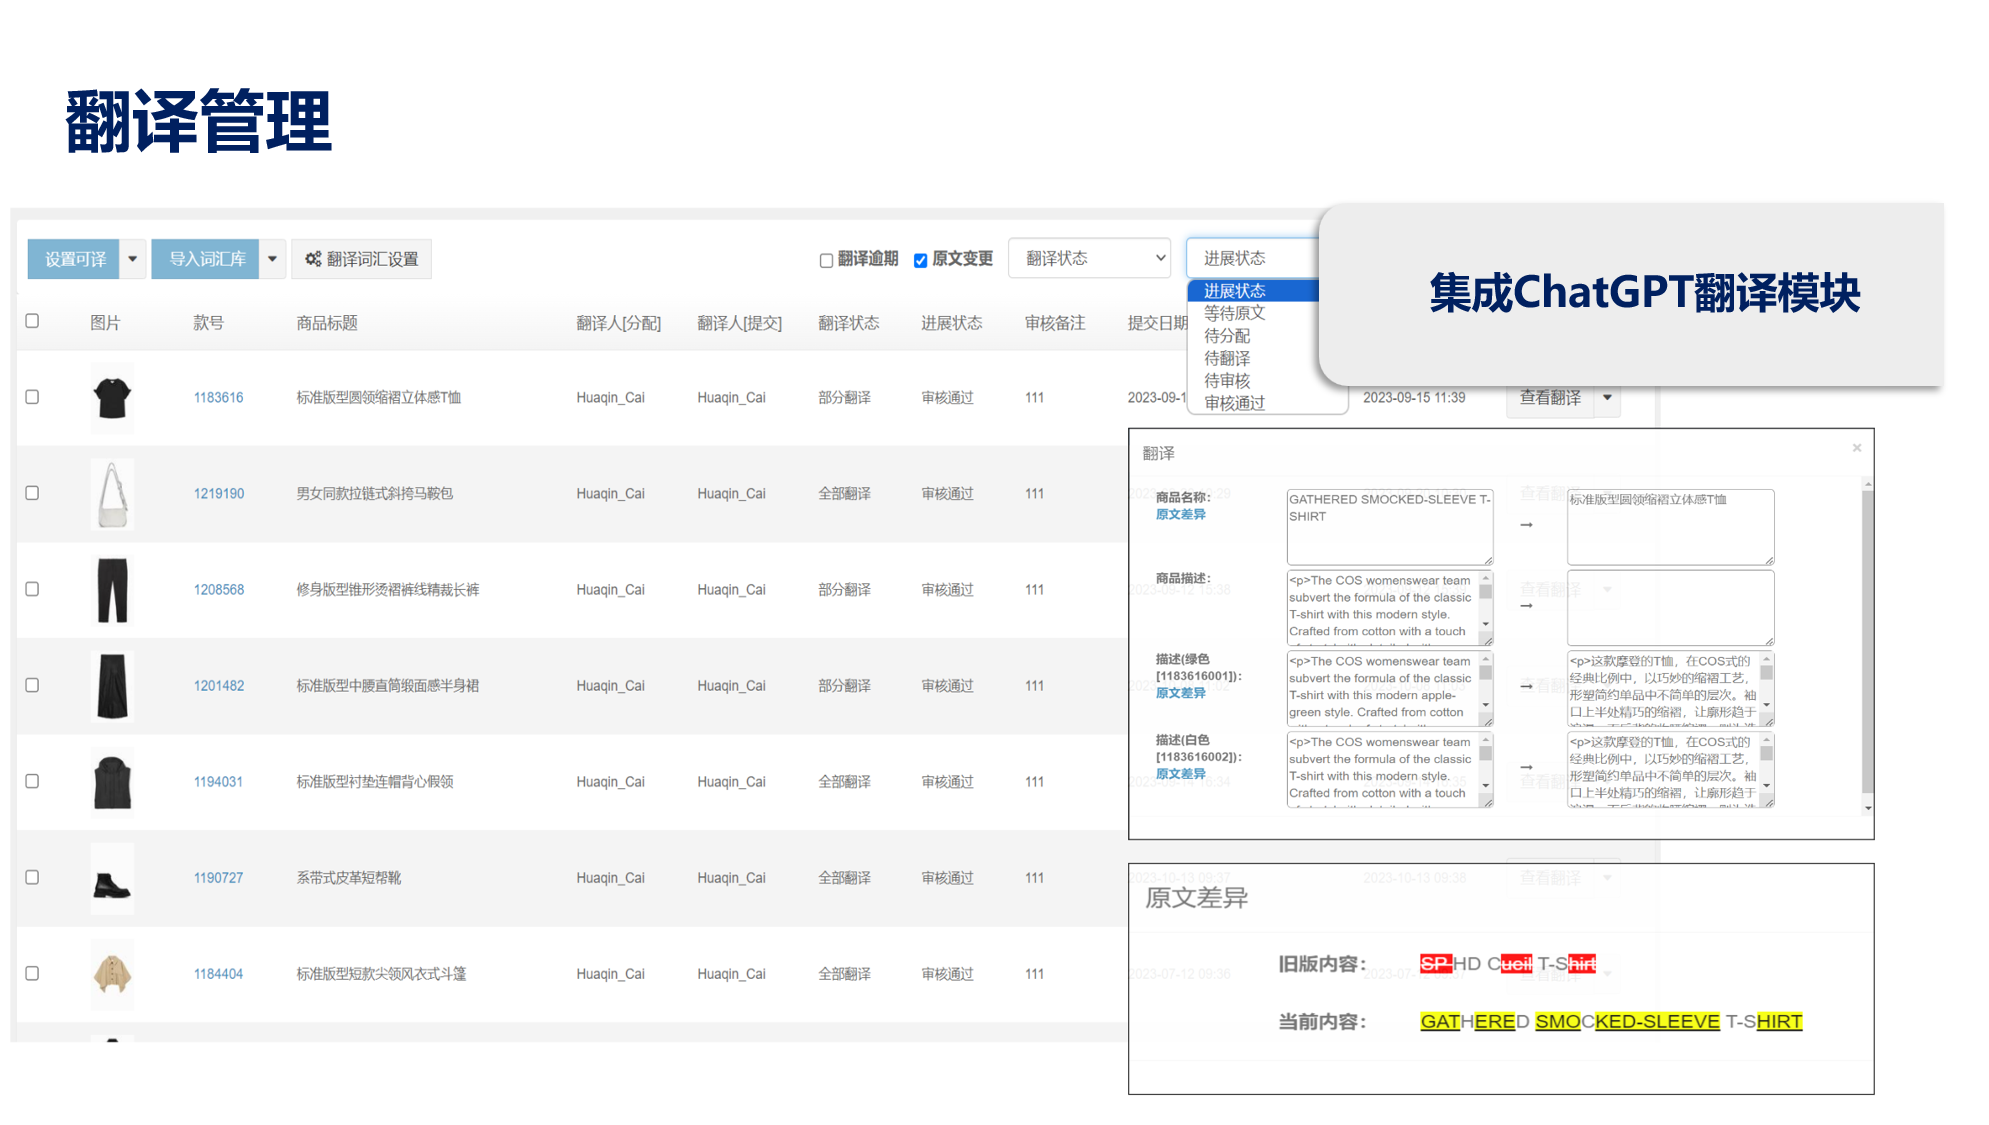Click the beige cape coat thumbnail
Screen dimensions: 1989x1125
pos(112,974)
